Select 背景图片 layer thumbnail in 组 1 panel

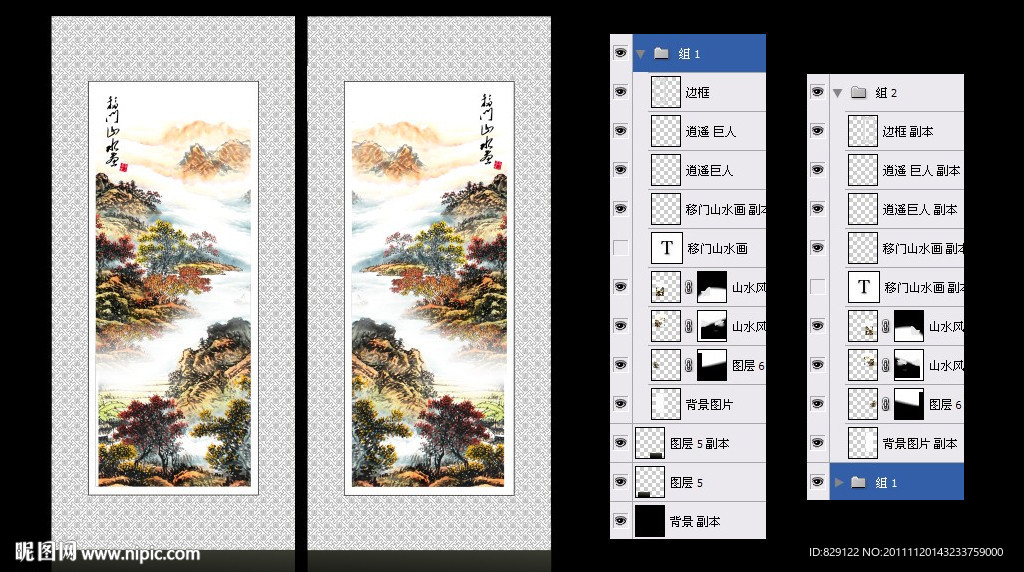click(666, 404)
